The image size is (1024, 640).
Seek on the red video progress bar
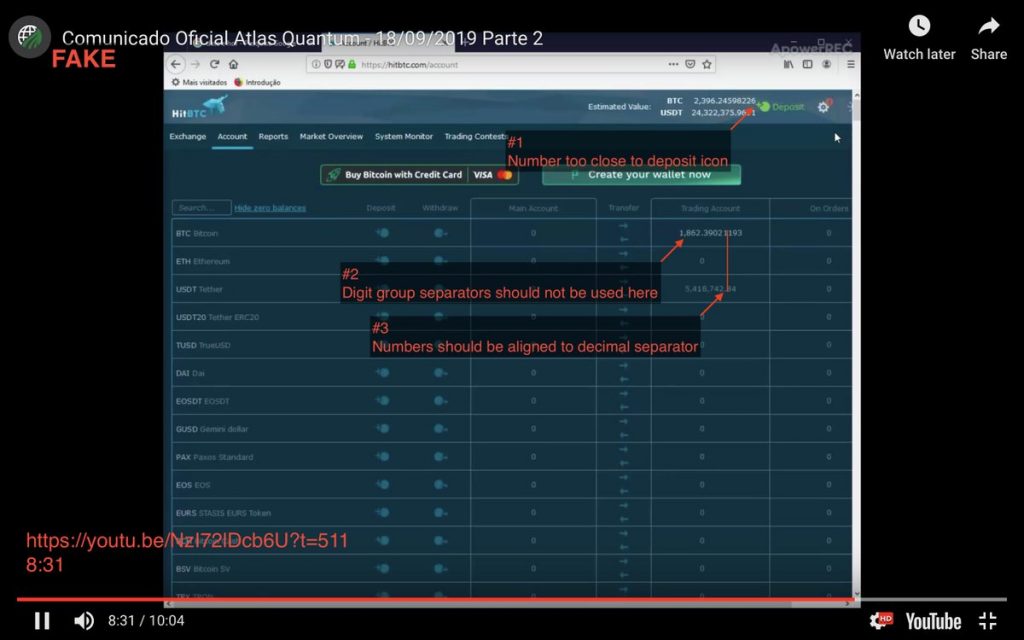click(434, 599)
